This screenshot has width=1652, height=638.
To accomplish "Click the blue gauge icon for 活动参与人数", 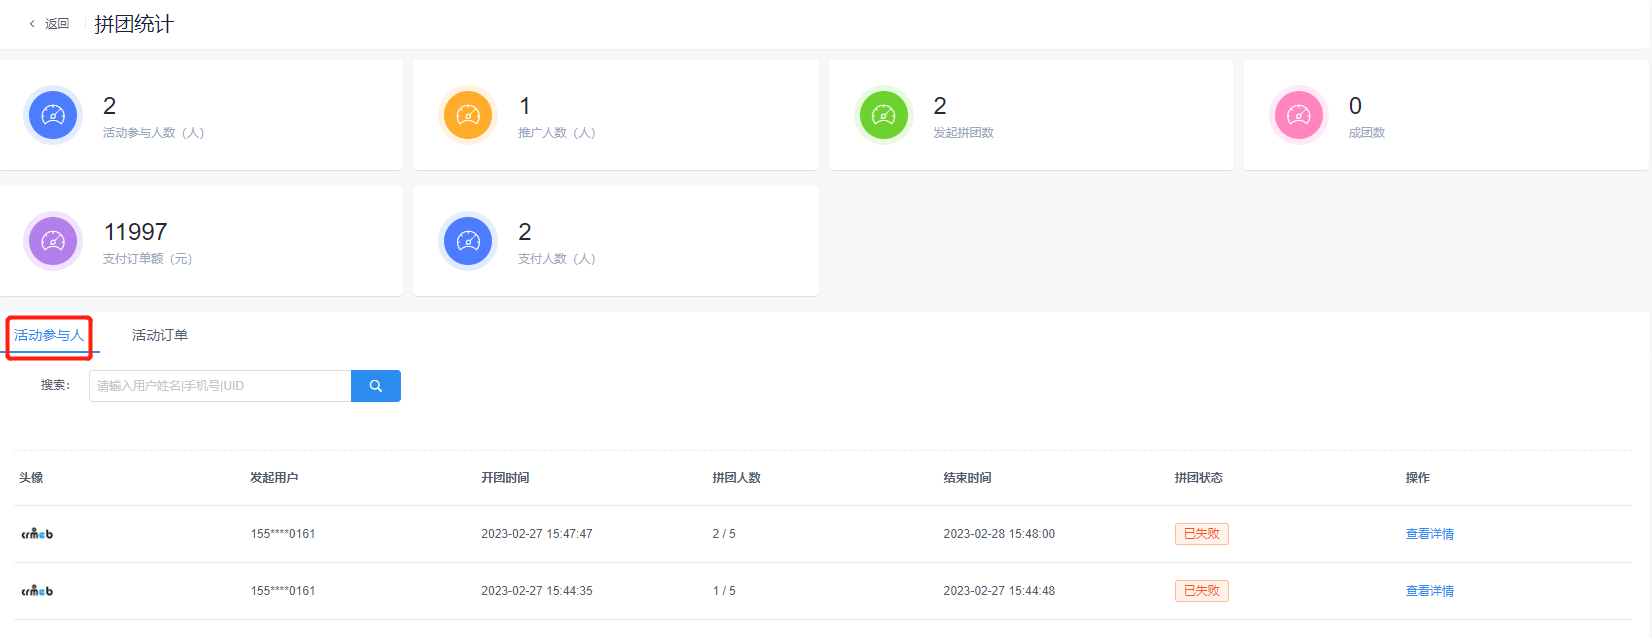I will coord(53,115).
